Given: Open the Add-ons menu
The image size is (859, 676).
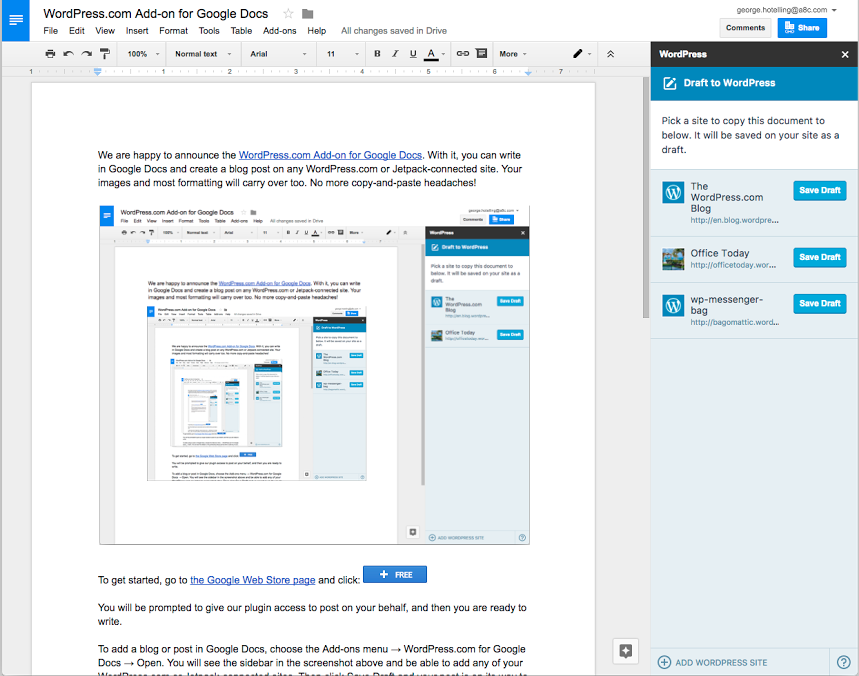Looking at the screenshot, I should [279, 31].
